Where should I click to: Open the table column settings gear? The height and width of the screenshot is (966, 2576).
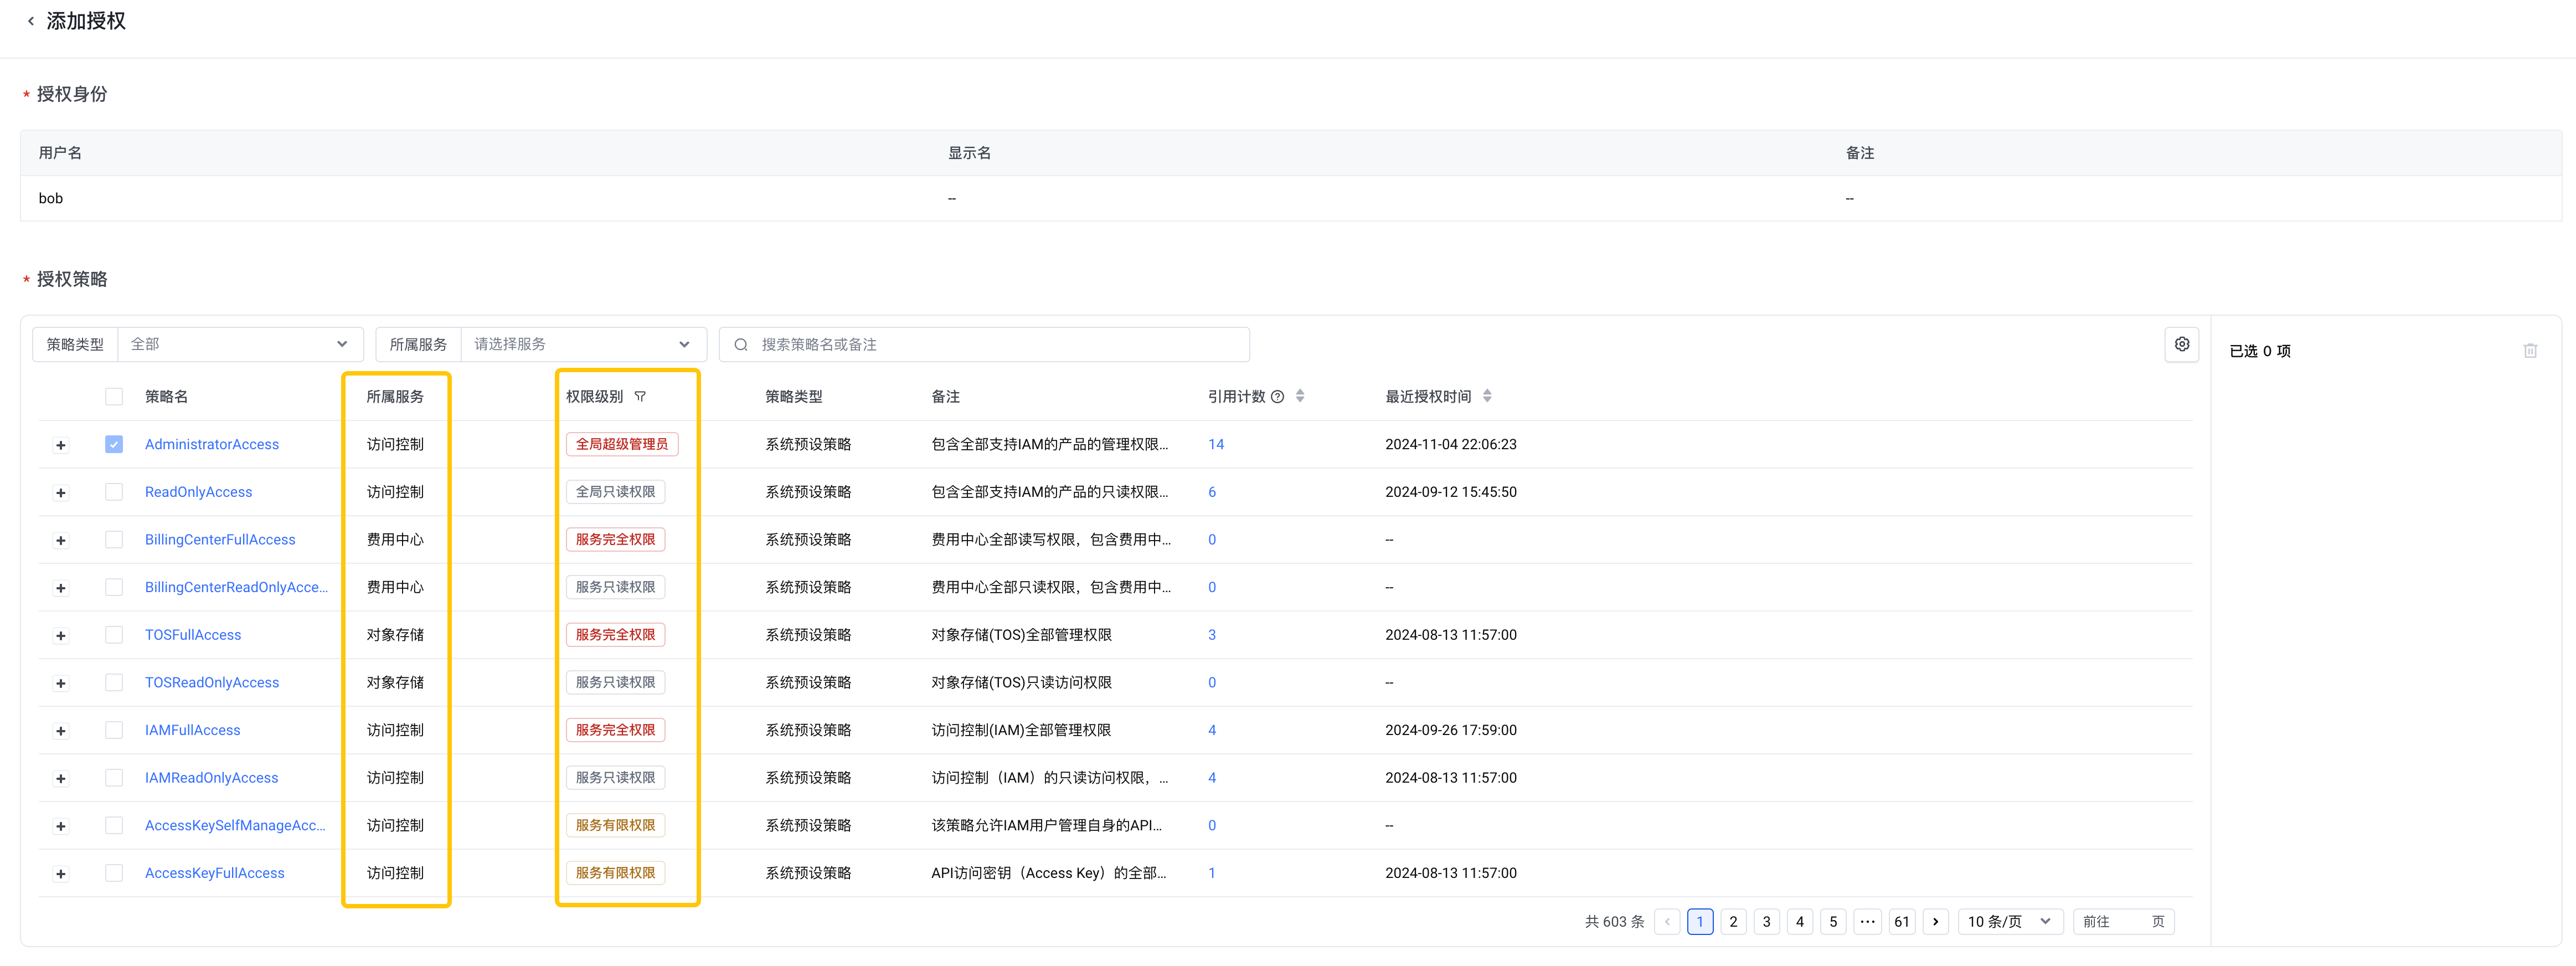[x=2182, y=344]
